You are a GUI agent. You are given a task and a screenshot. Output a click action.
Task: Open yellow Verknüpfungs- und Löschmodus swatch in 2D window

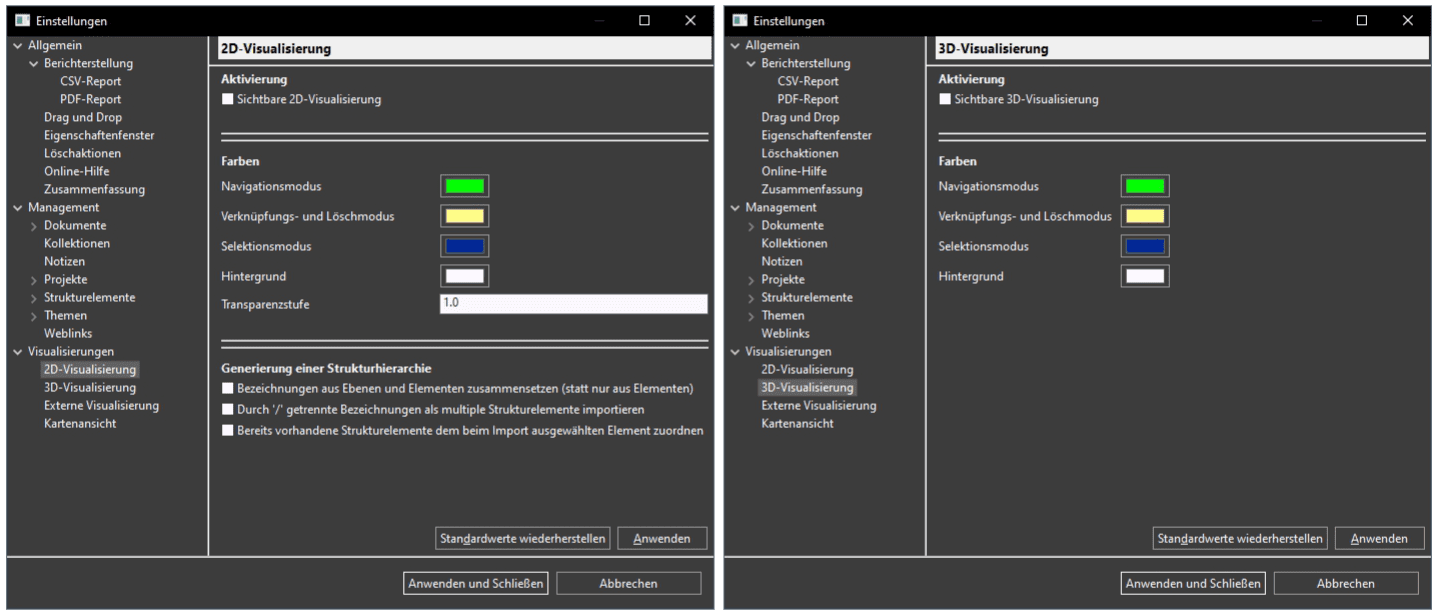[465, 216]
